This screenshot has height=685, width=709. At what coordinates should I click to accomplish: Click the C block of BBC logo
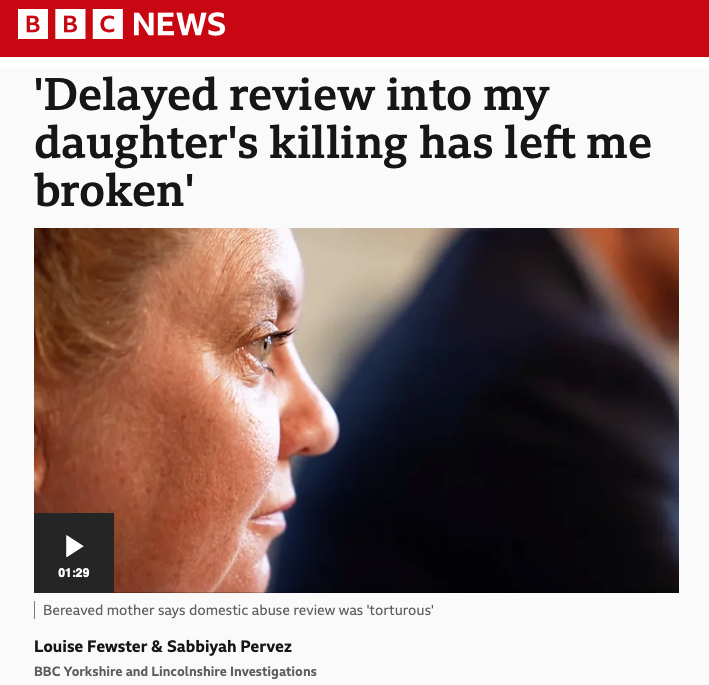pos(108,24)
